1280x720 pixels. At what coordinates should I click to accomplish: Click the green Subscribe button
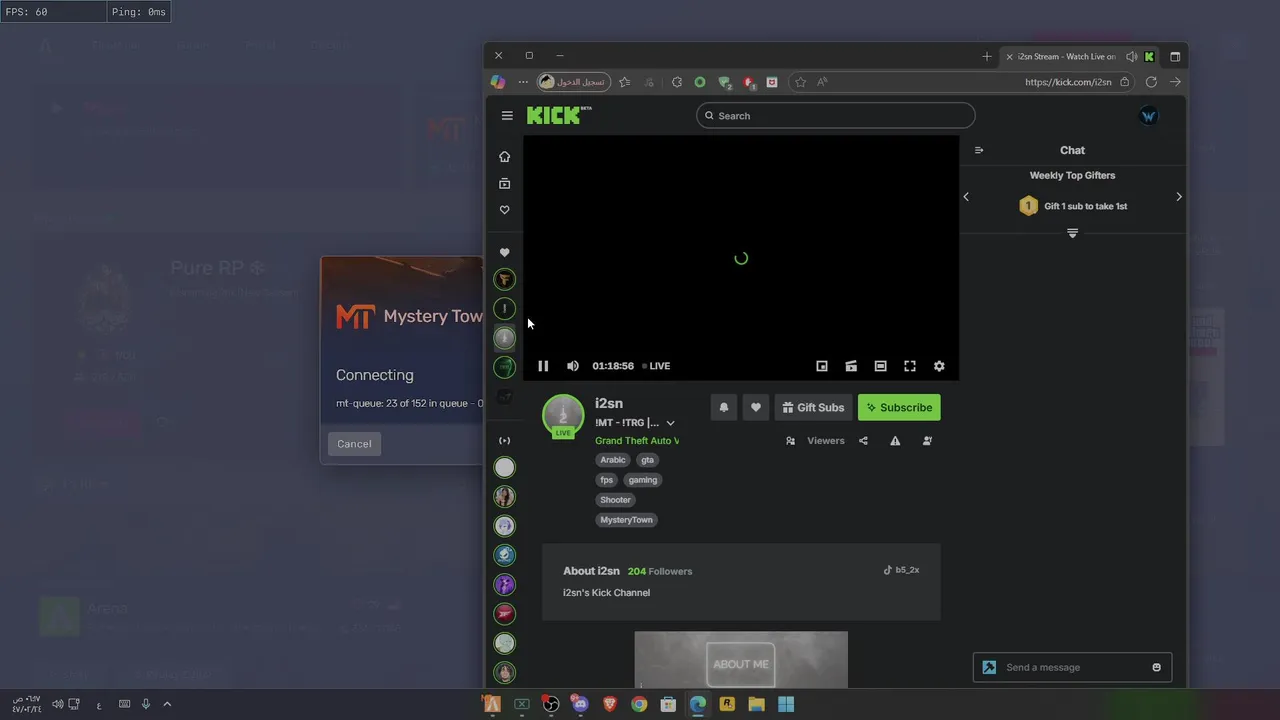click(899, 407)
